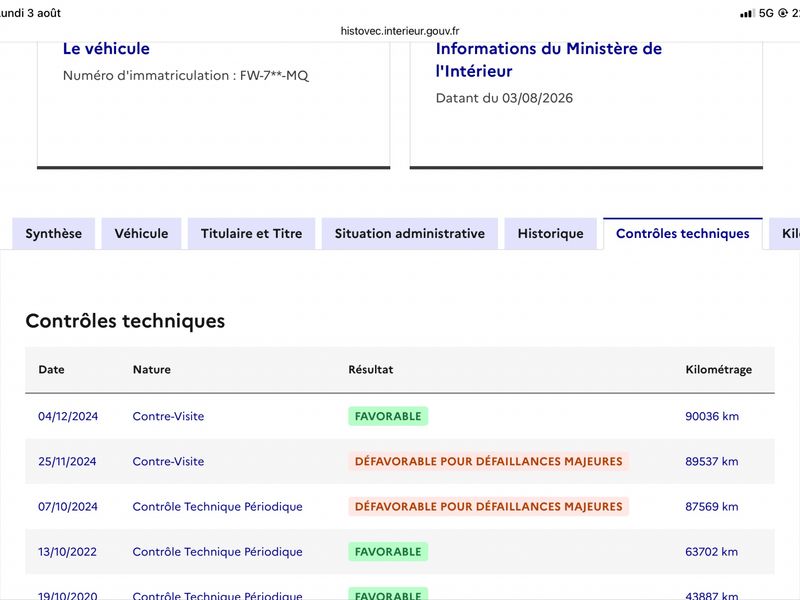Viewport: 800px width, 600px height.
Task: Open the Synthèse tab
Action: tap(54, 234)
